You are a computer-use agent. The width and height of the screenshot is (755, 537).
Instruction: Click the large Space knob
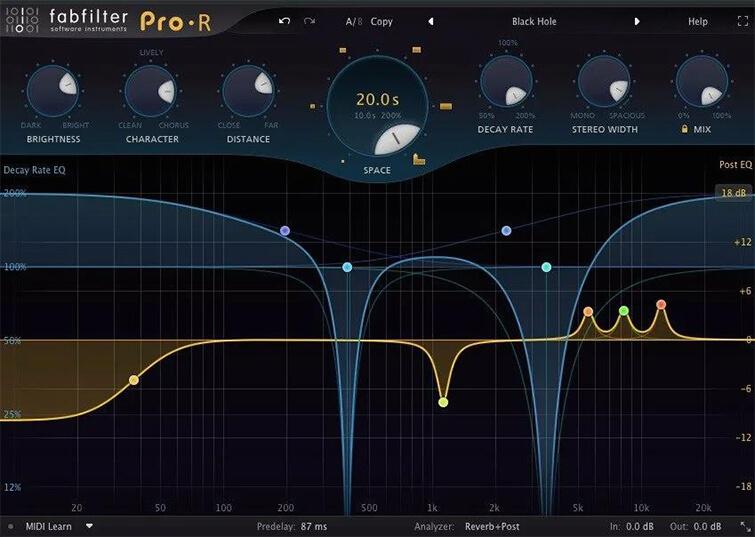(x=378, y=107)
